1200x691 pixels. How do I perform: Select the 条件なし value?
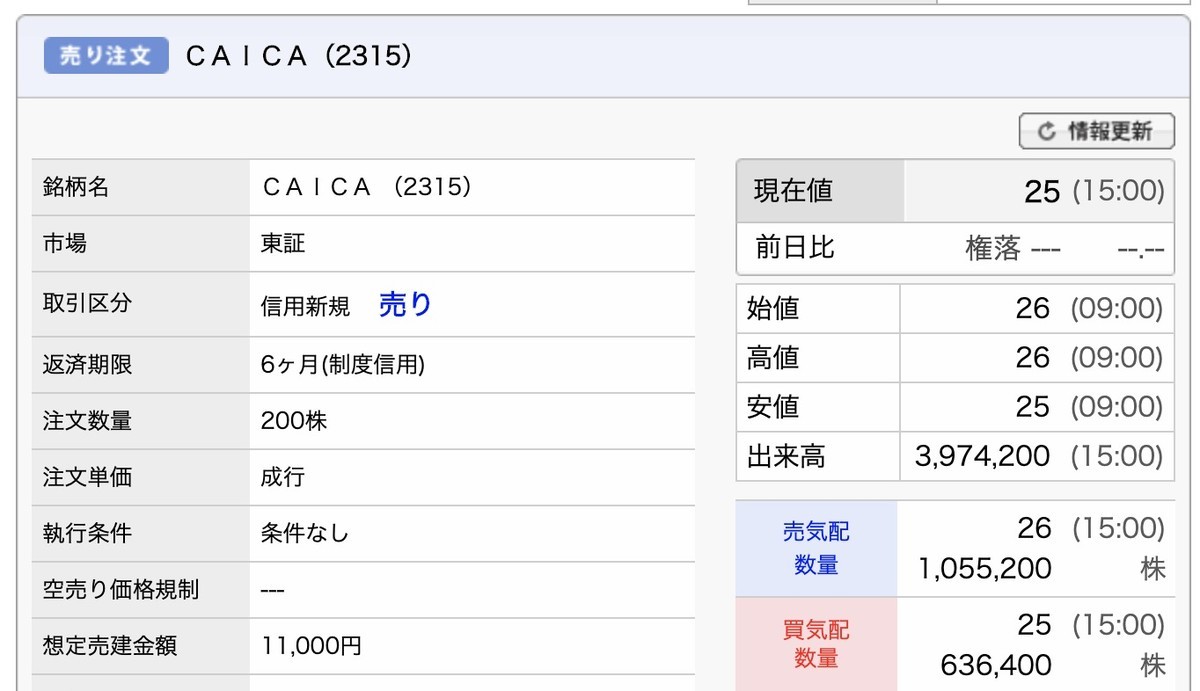click(305, 533)
